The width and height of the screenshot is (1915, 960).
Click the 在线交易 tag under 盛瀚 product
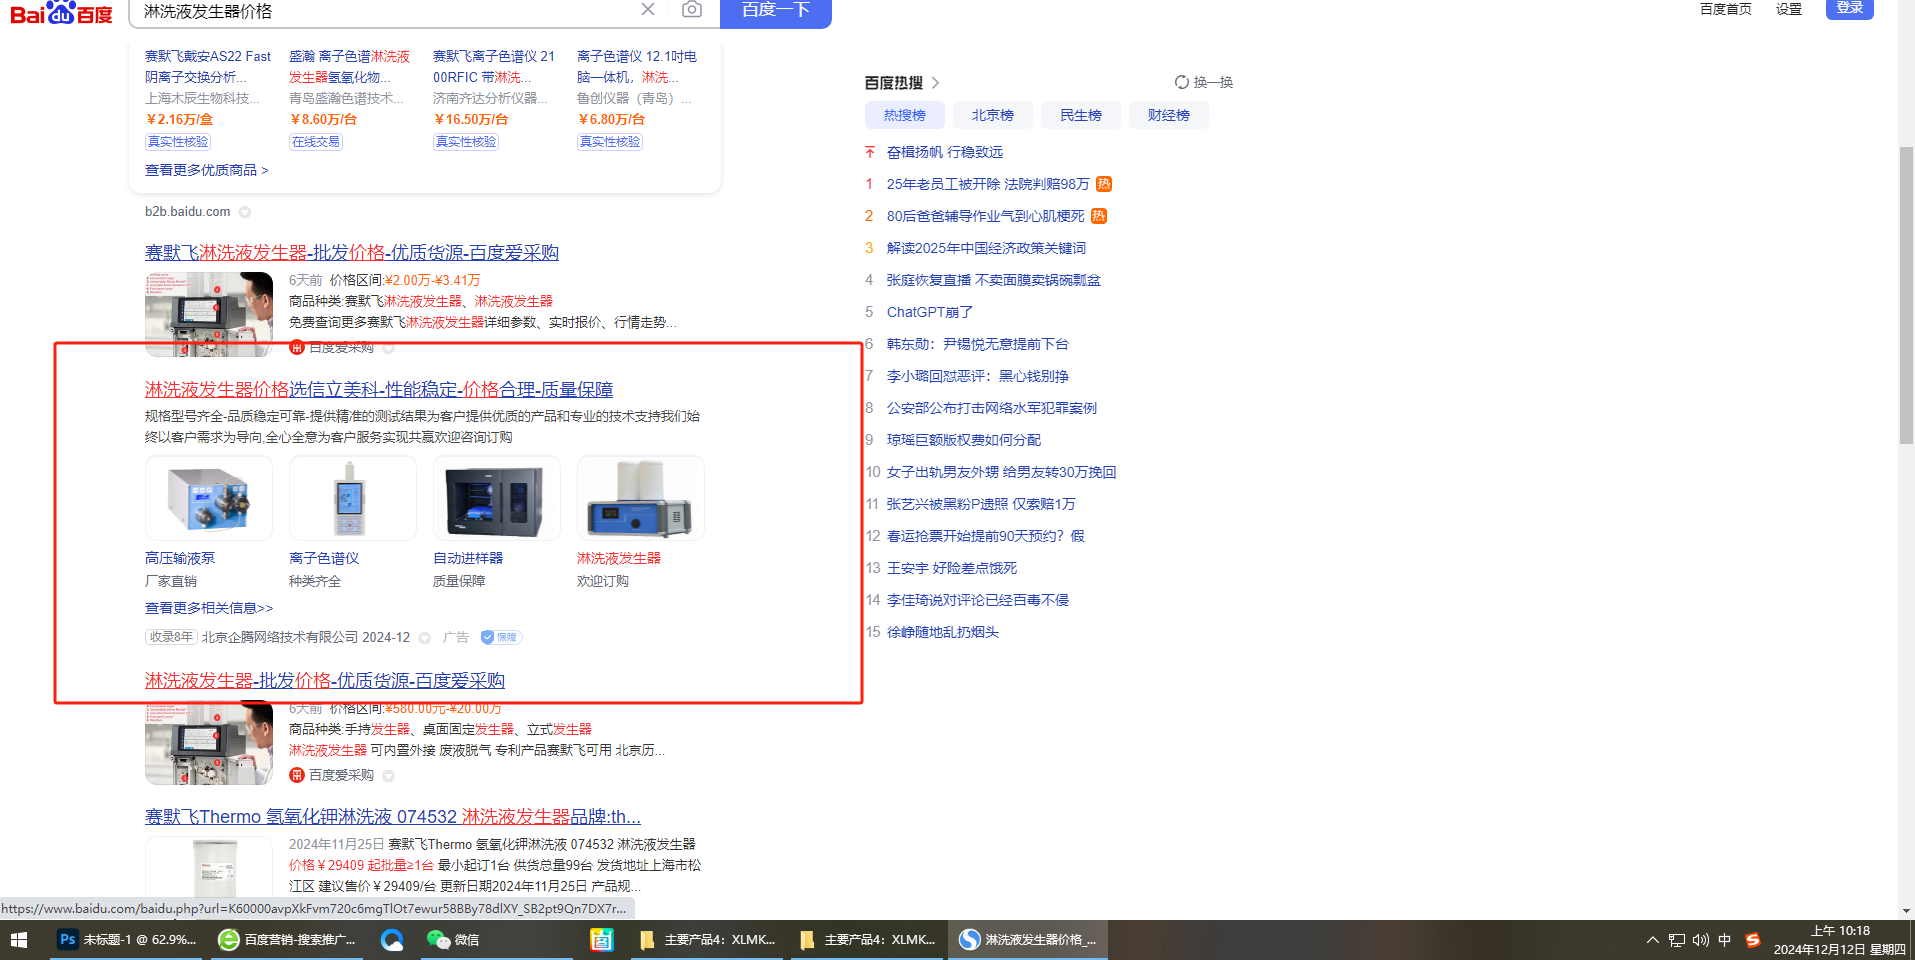316,142
